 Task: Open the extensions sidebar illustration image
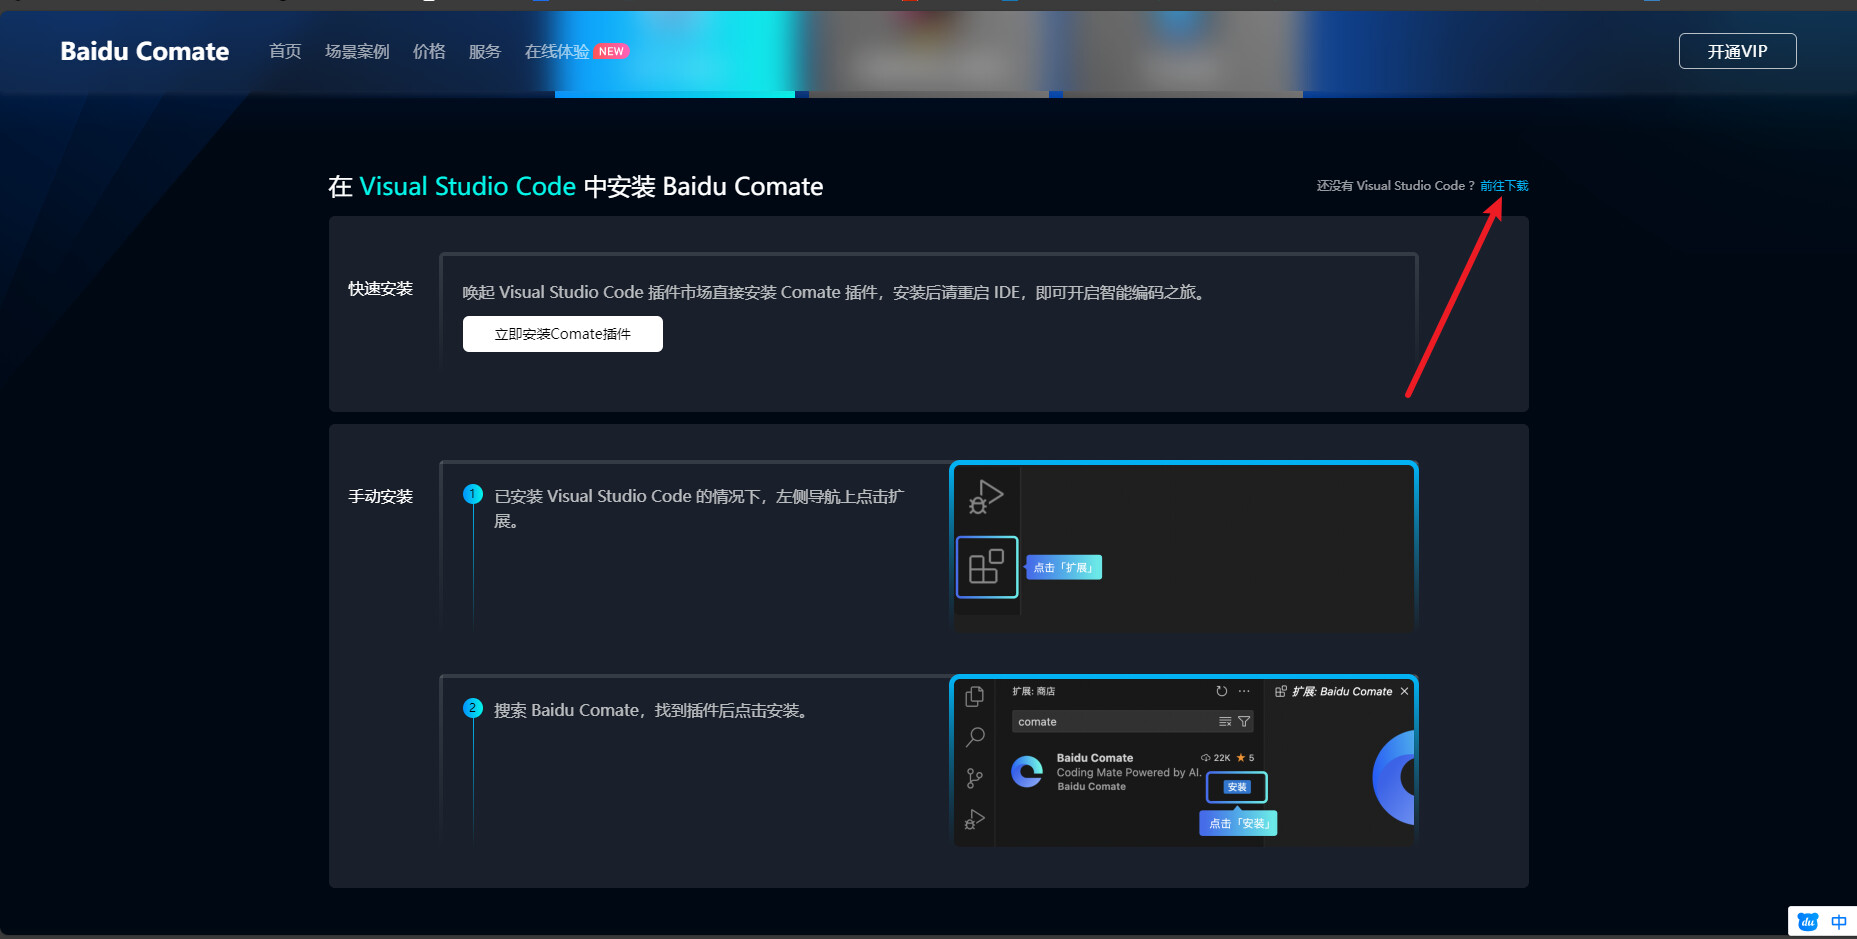click(1184, 546)
